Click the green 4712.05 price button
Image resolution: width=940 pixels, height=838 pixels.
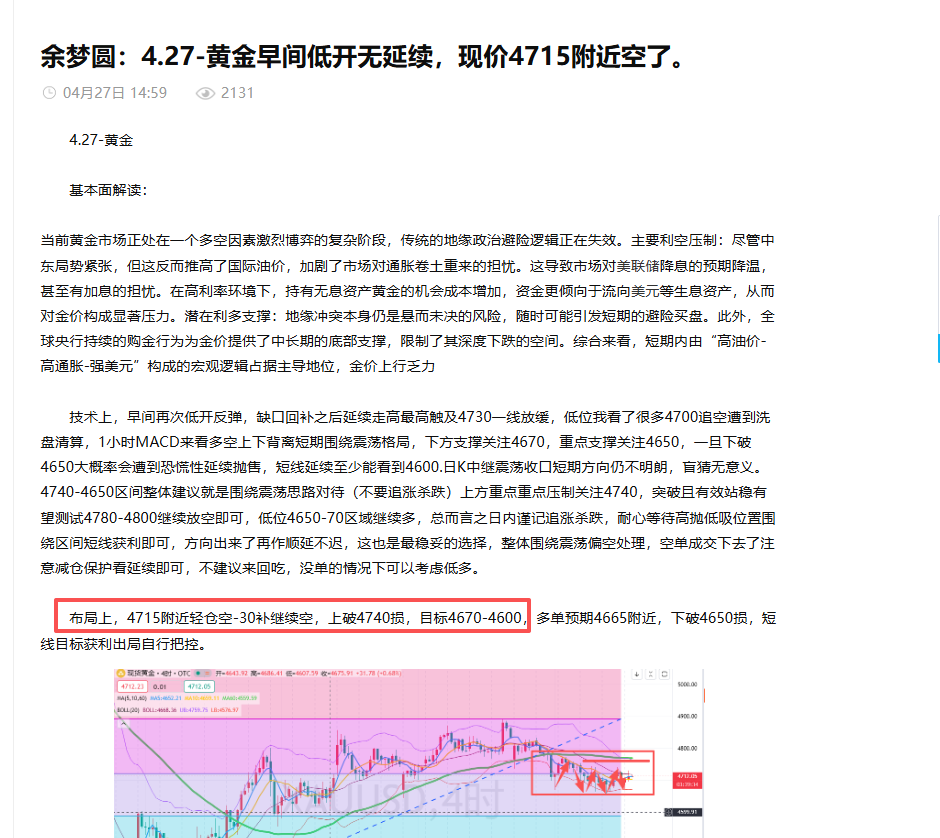coord(200,686)
